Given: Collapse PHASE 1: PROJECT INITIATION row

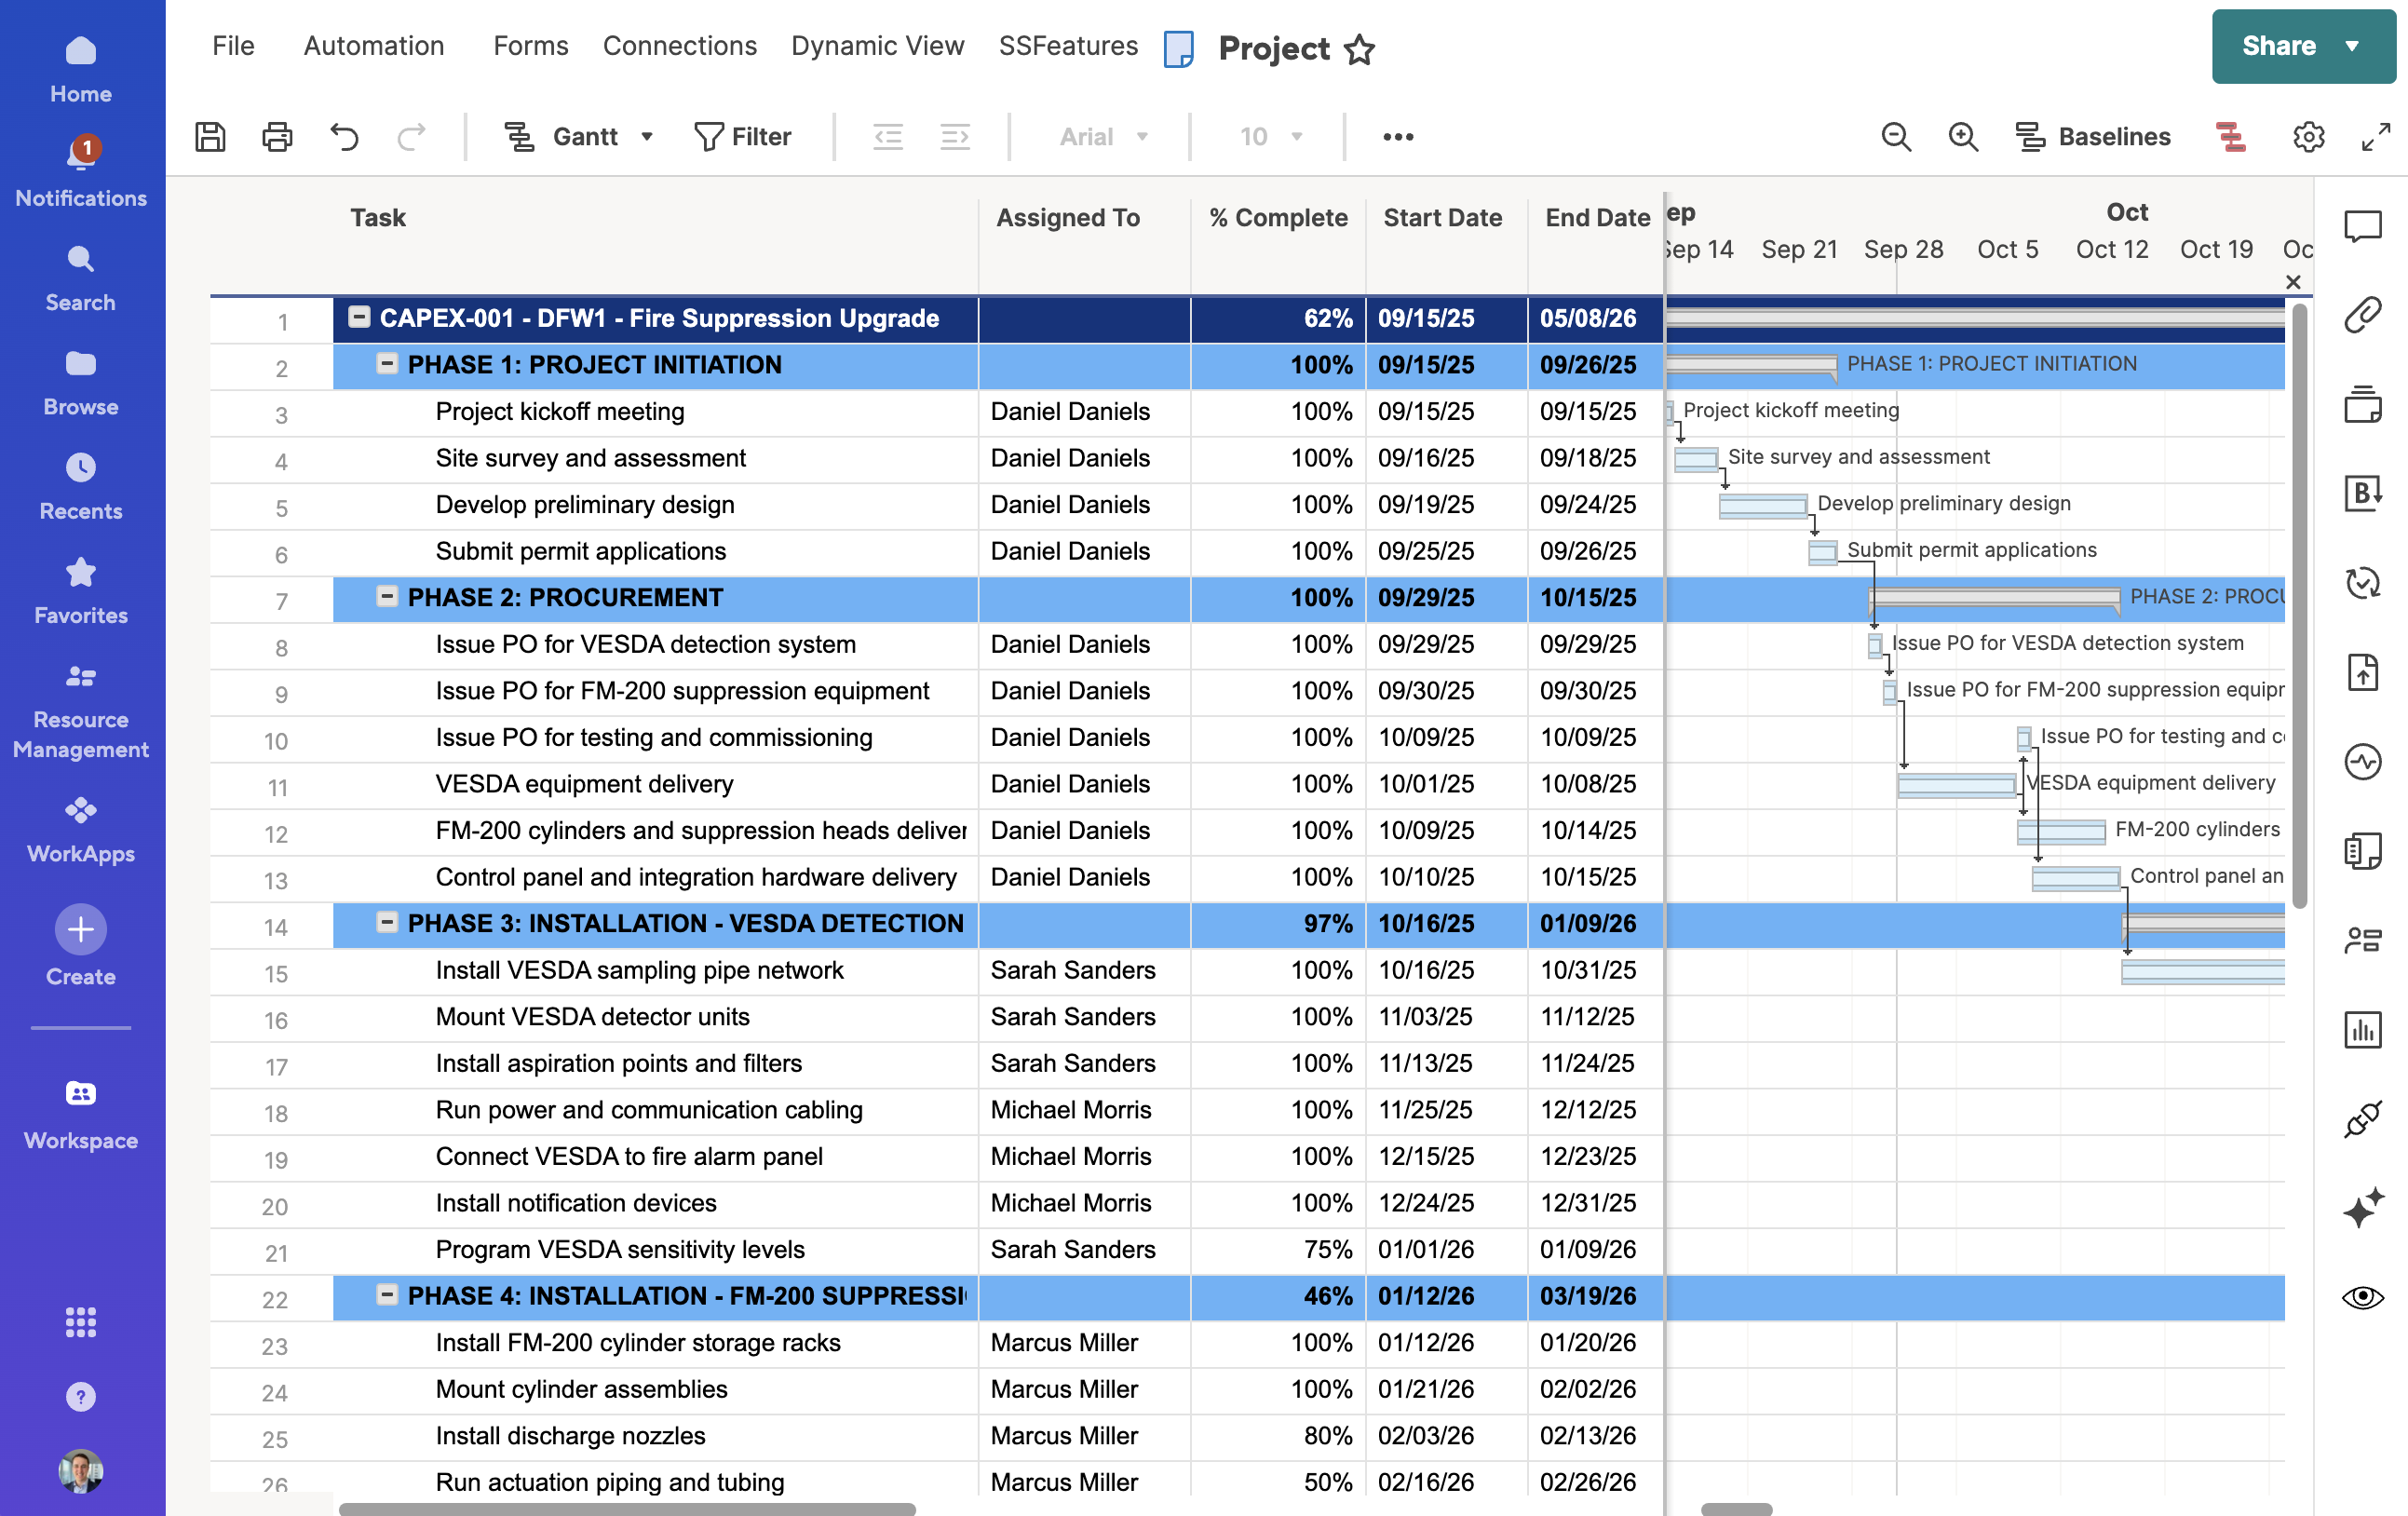Looking at the screenshot, I should [387, 364].
